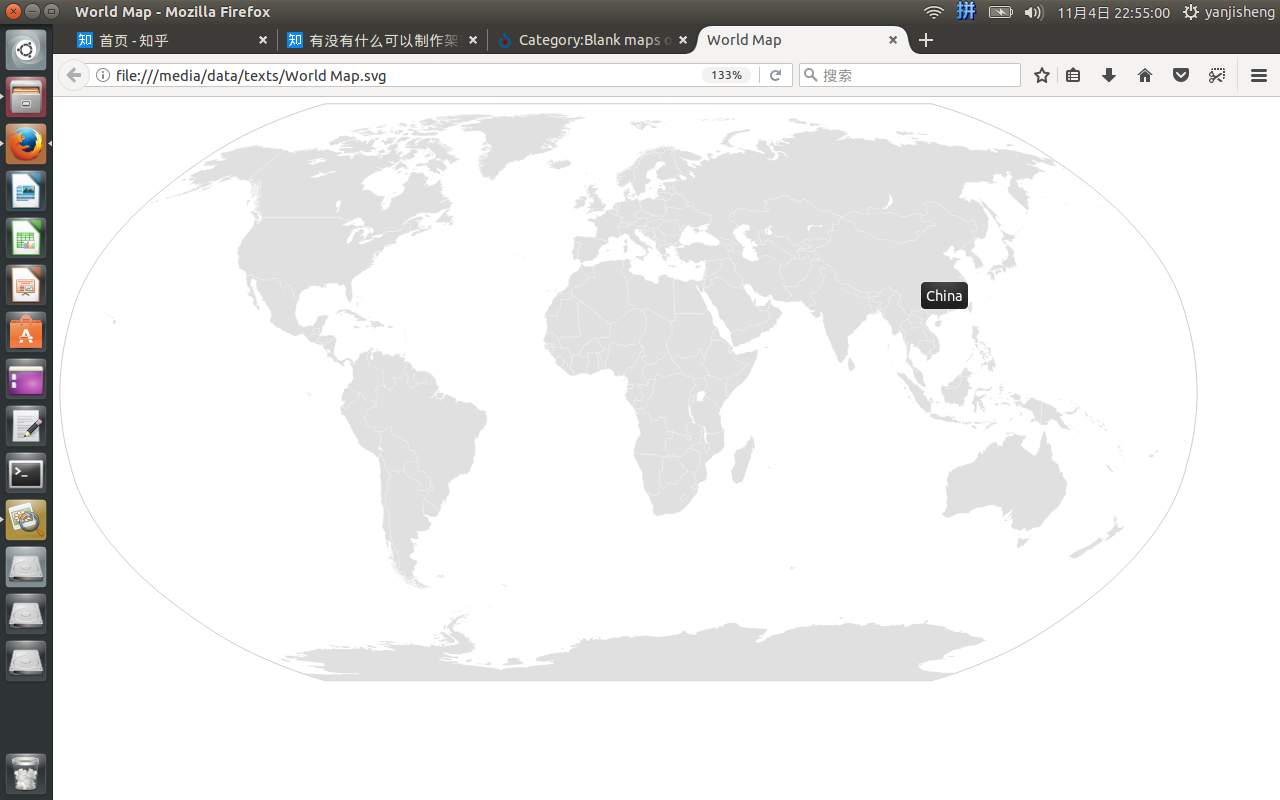Close the 有没有什么可以制作架 tab
Viewport: 1280px width, 800px height.
click(473, 40)
